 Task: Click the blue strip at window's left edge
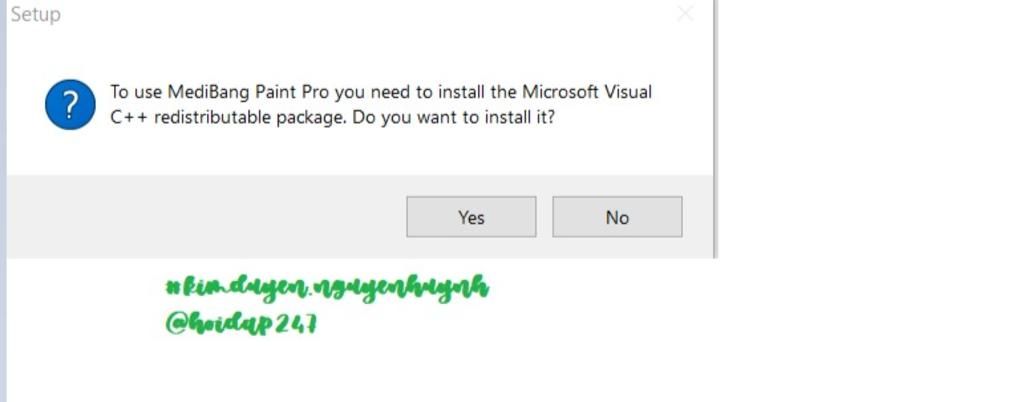pos(3,201)
